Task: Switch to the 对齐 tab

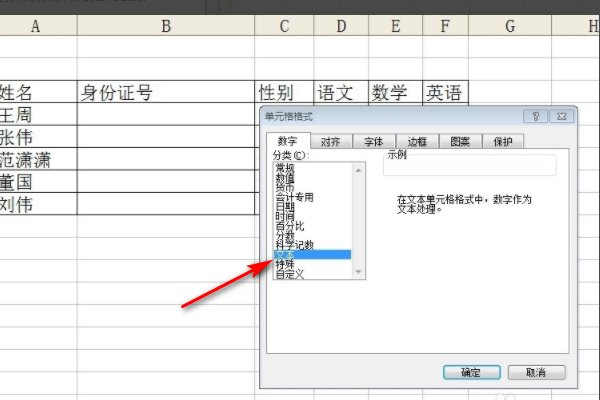Action: click(x=331, y=142)
